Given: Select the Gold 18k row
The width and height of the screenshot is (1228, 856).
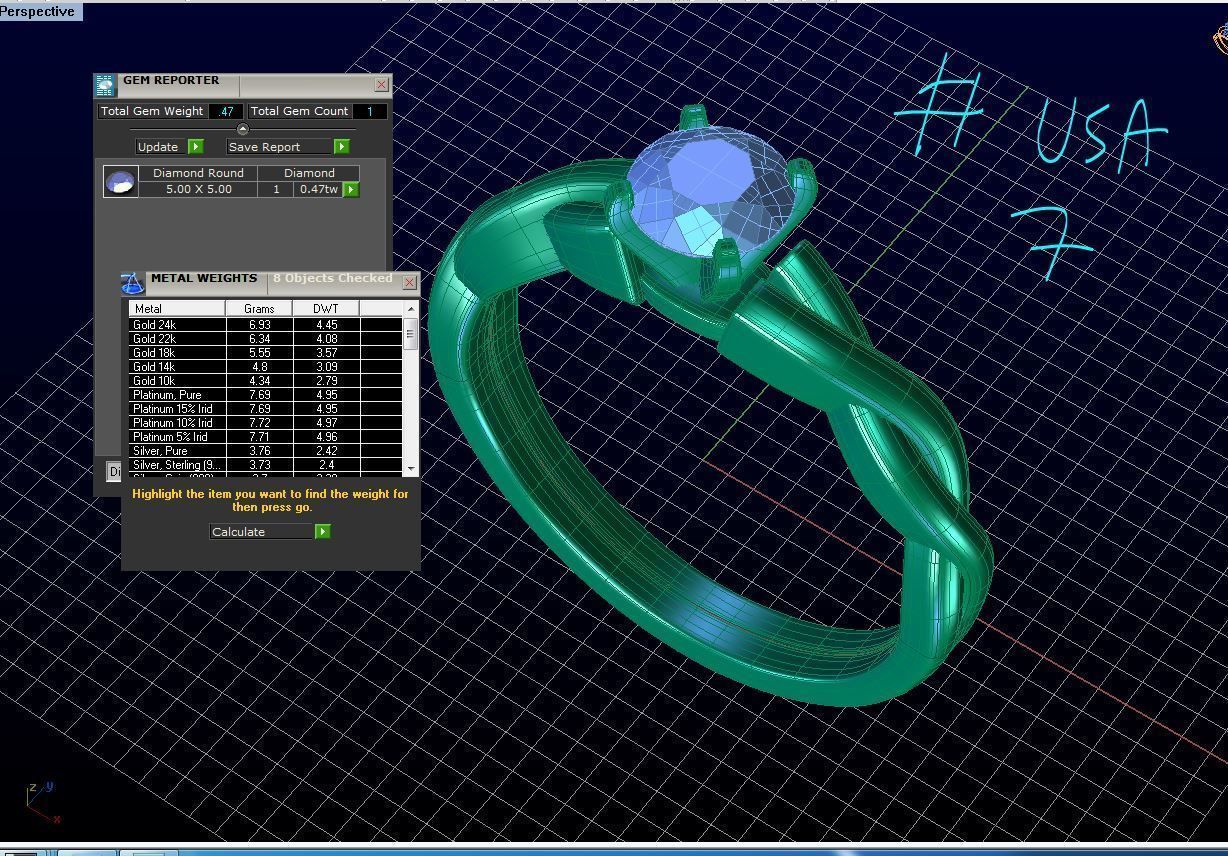Looking at the screenshot, I should point(265,353).
